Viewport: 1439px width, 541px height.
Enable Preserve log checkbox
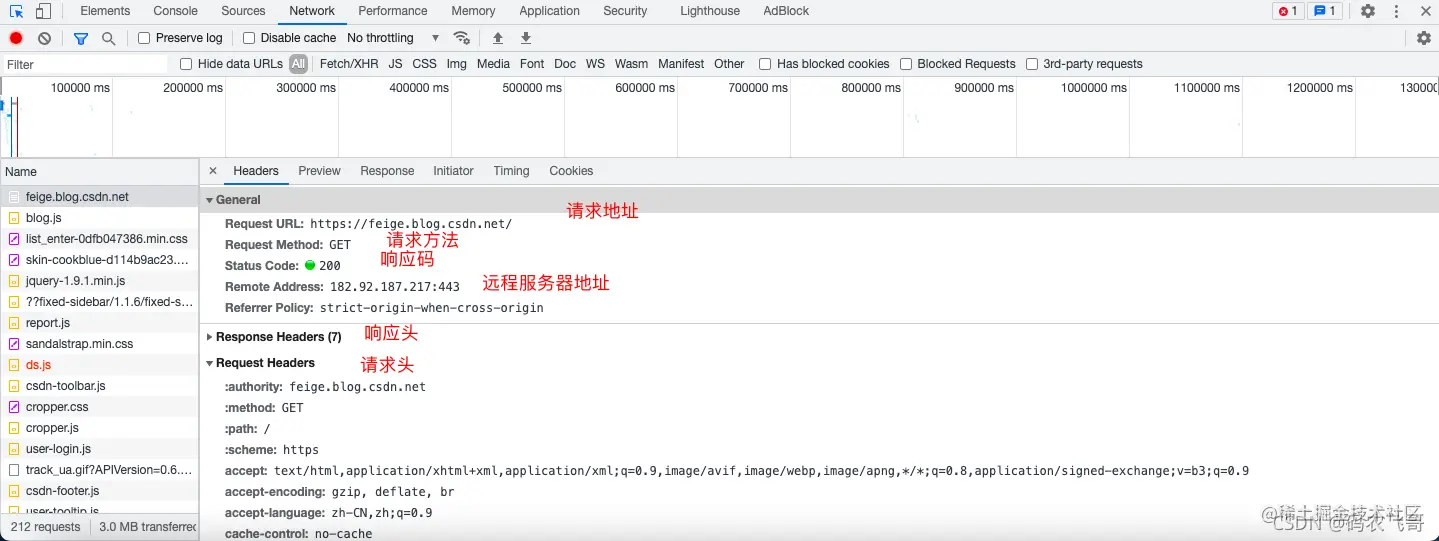(x=144, y=38)
